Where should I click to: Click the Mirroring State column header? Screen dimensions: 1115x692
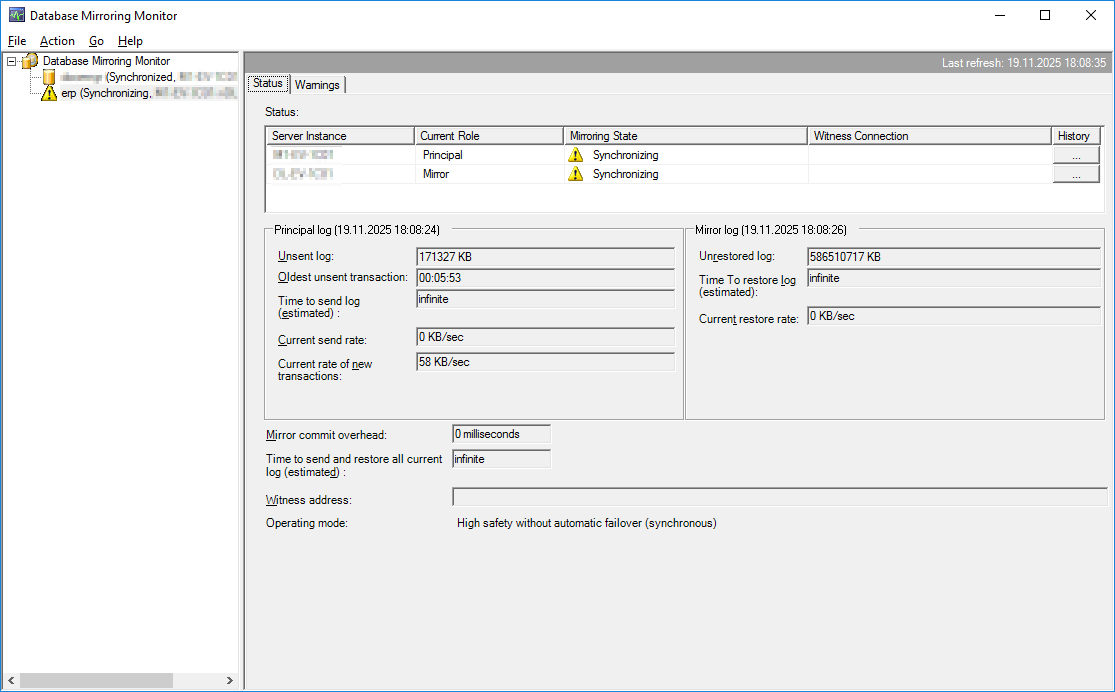point(685,136)
